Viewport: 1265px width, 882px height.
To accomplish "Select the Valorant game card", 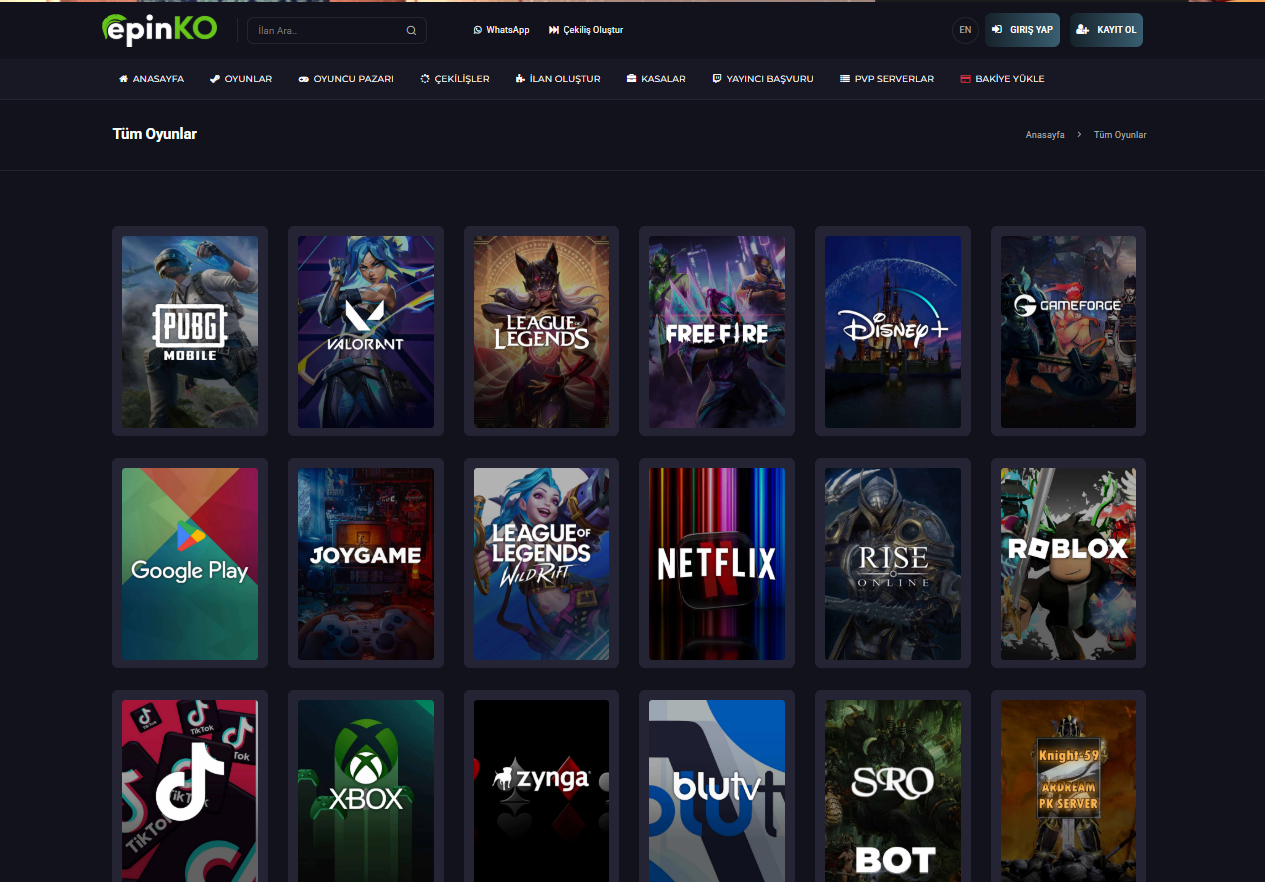I will [x=366, y=331].
